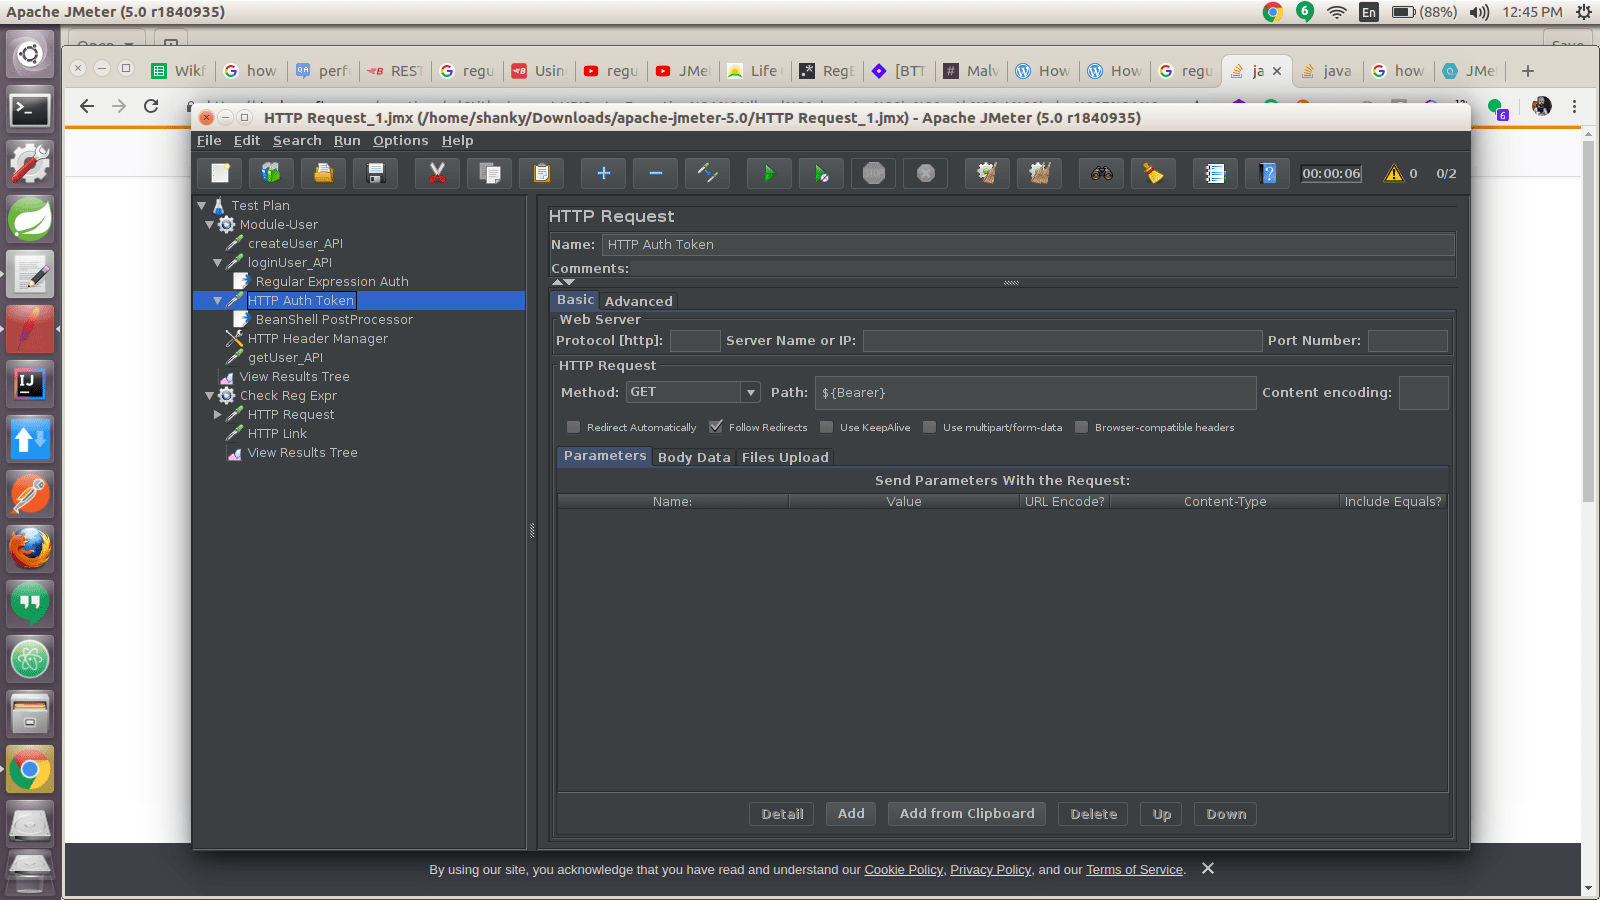The width and height of the screenshot is (1600, 900).
Task: Click the Shutdown test icon
Action: 926,173
